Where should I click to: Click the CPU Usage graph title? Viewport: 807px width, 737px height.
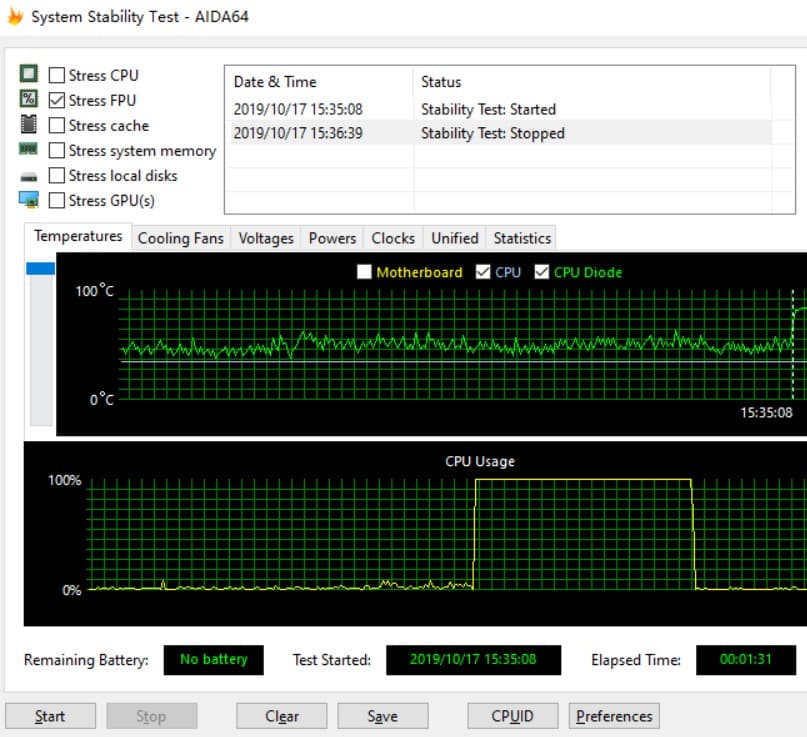click(480, 461)
